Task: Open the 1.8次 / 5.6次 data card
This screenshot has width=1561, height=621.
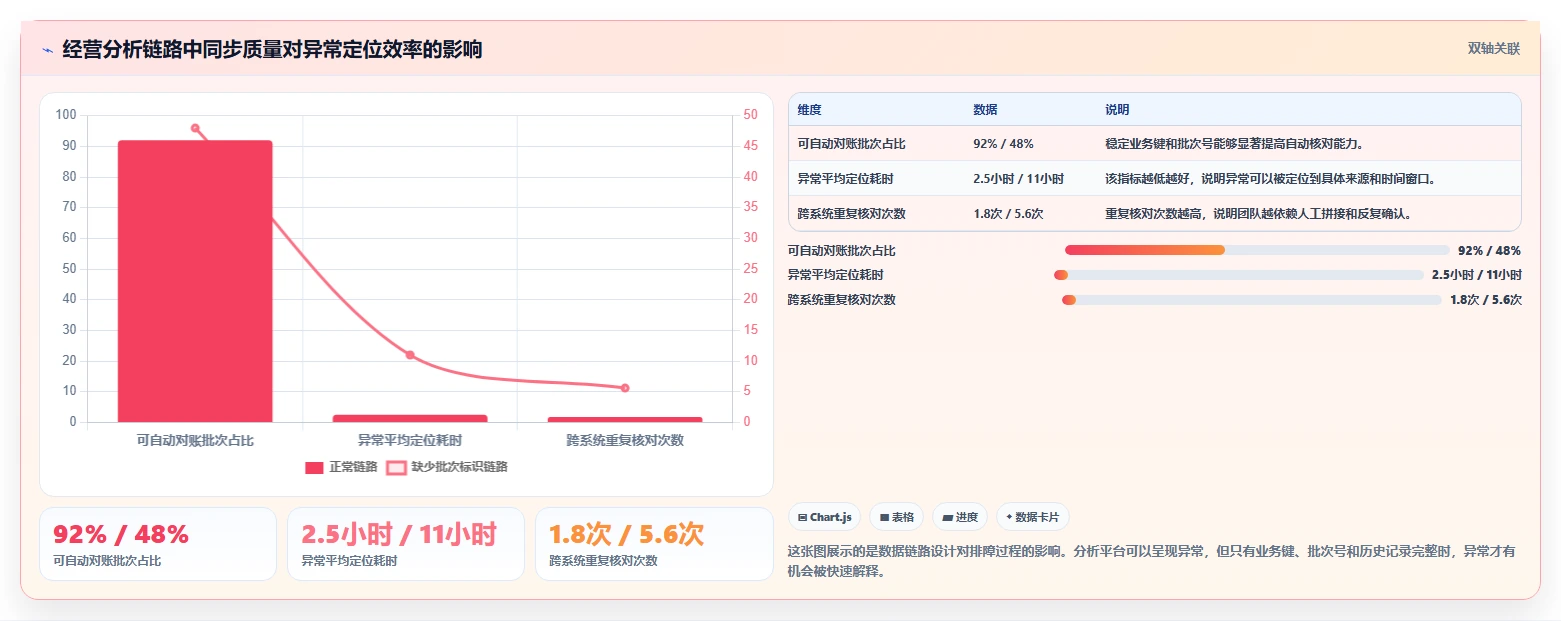Action: (x=654, y=544)
